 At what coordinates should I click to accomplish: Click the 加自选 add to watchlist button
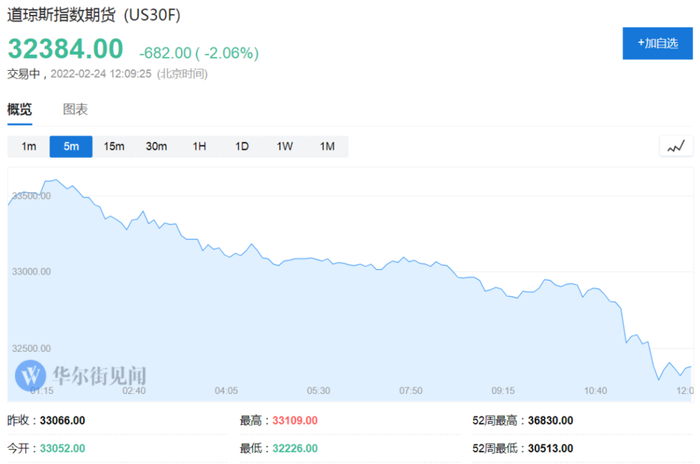657,43
